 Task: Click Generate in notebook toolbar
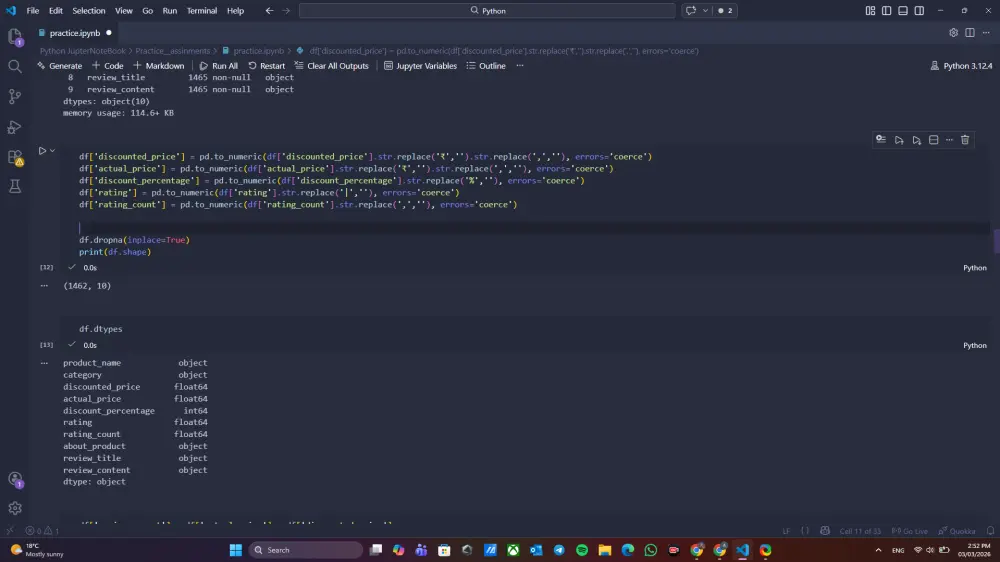[60, 66]
